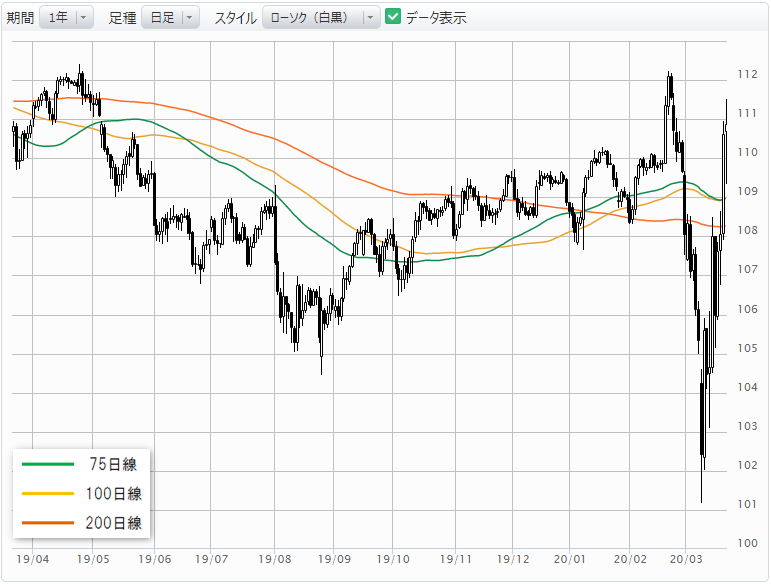Click the 200日線 legend label
Image resolution: width=771 pixels, height=584 pixels.
point(114,523)
